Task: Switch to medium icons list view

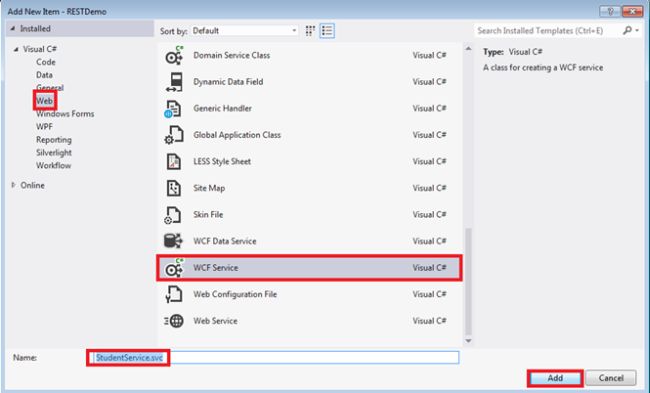Action: pos(327,31)
